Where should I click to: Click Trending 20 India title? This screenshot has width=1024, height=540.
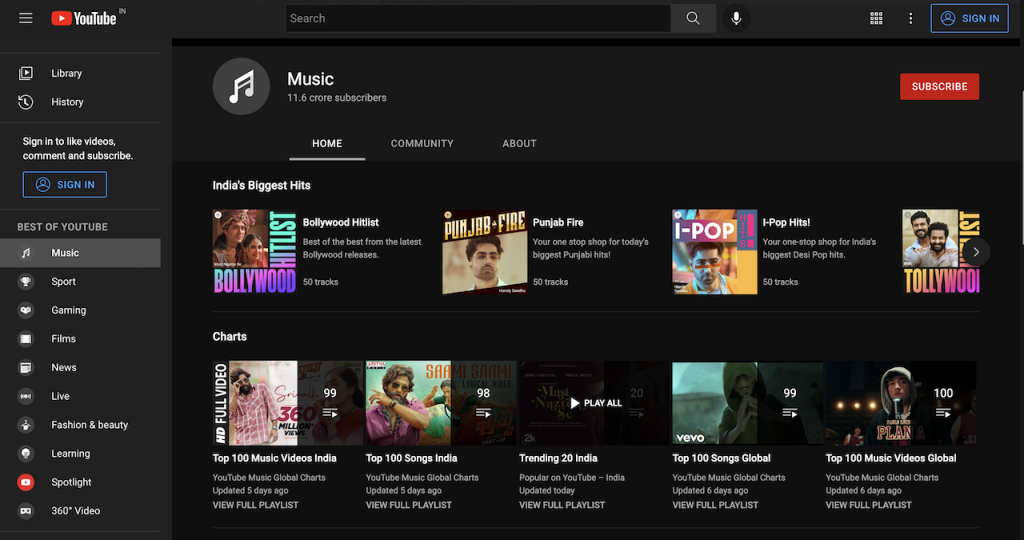tap(558, 458)
